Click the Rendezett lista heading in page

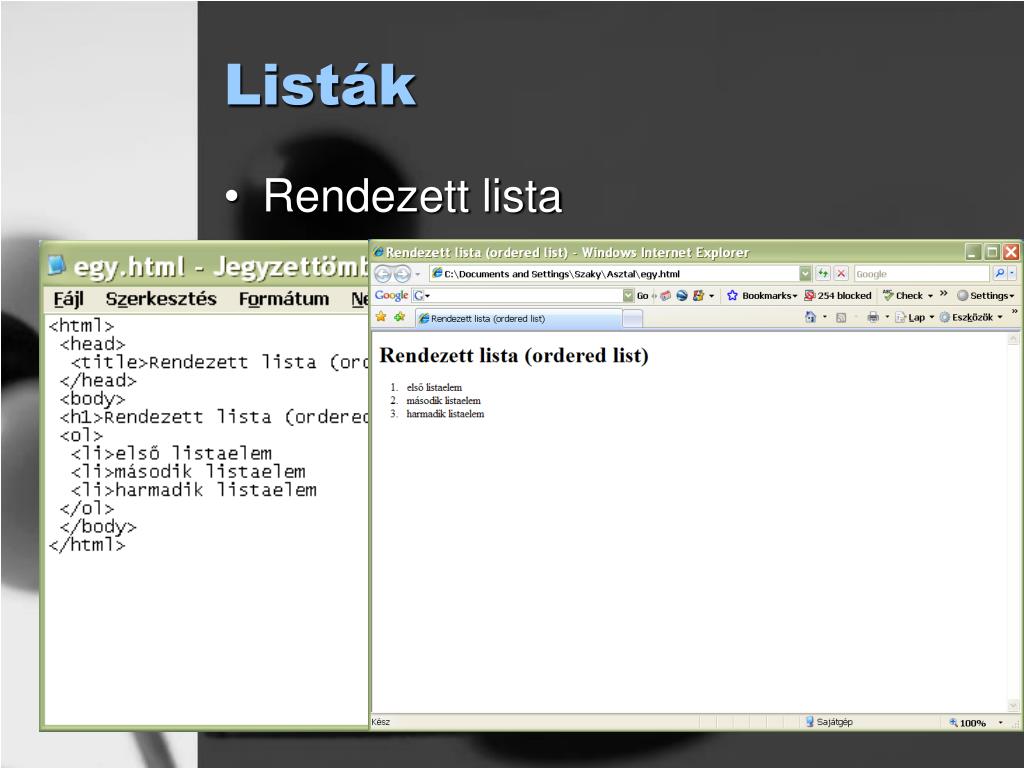pos(513,355)
